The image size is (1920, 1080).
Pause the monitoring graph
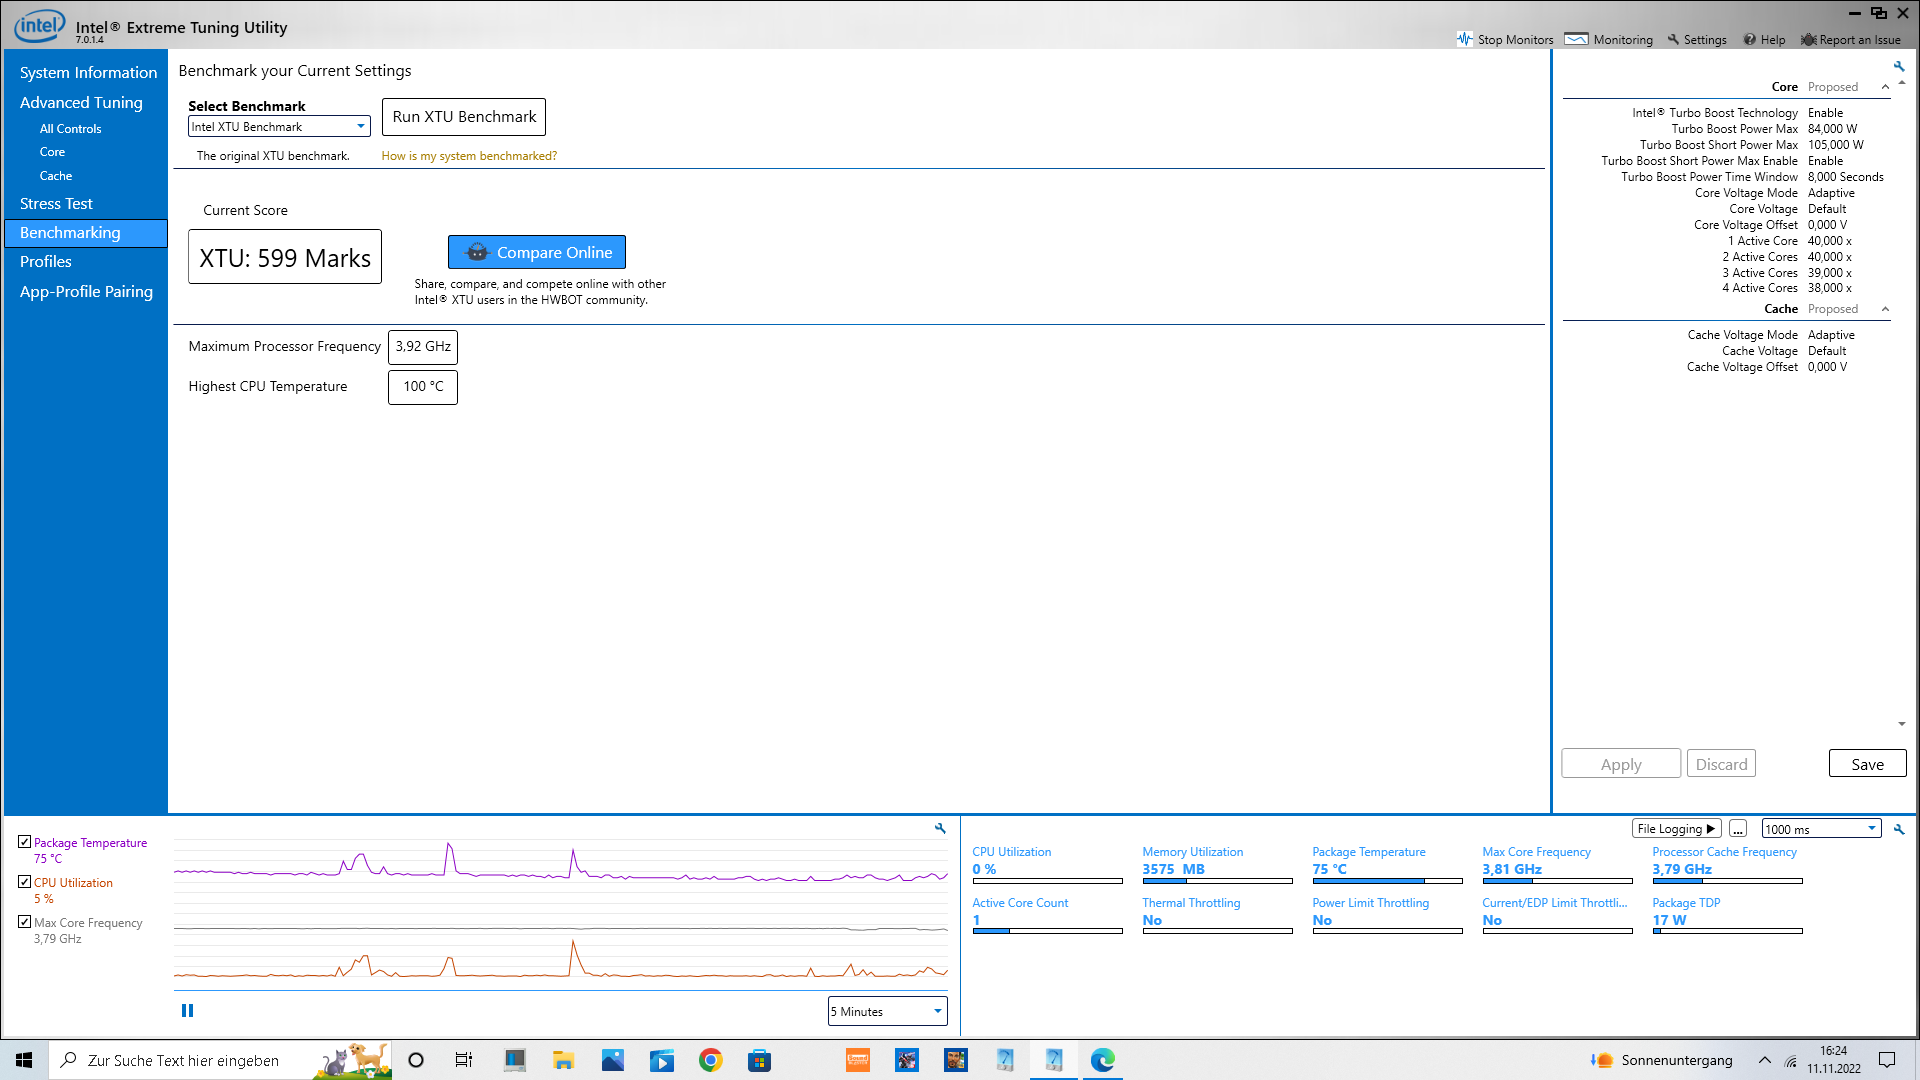click(x=187, y=1011)
